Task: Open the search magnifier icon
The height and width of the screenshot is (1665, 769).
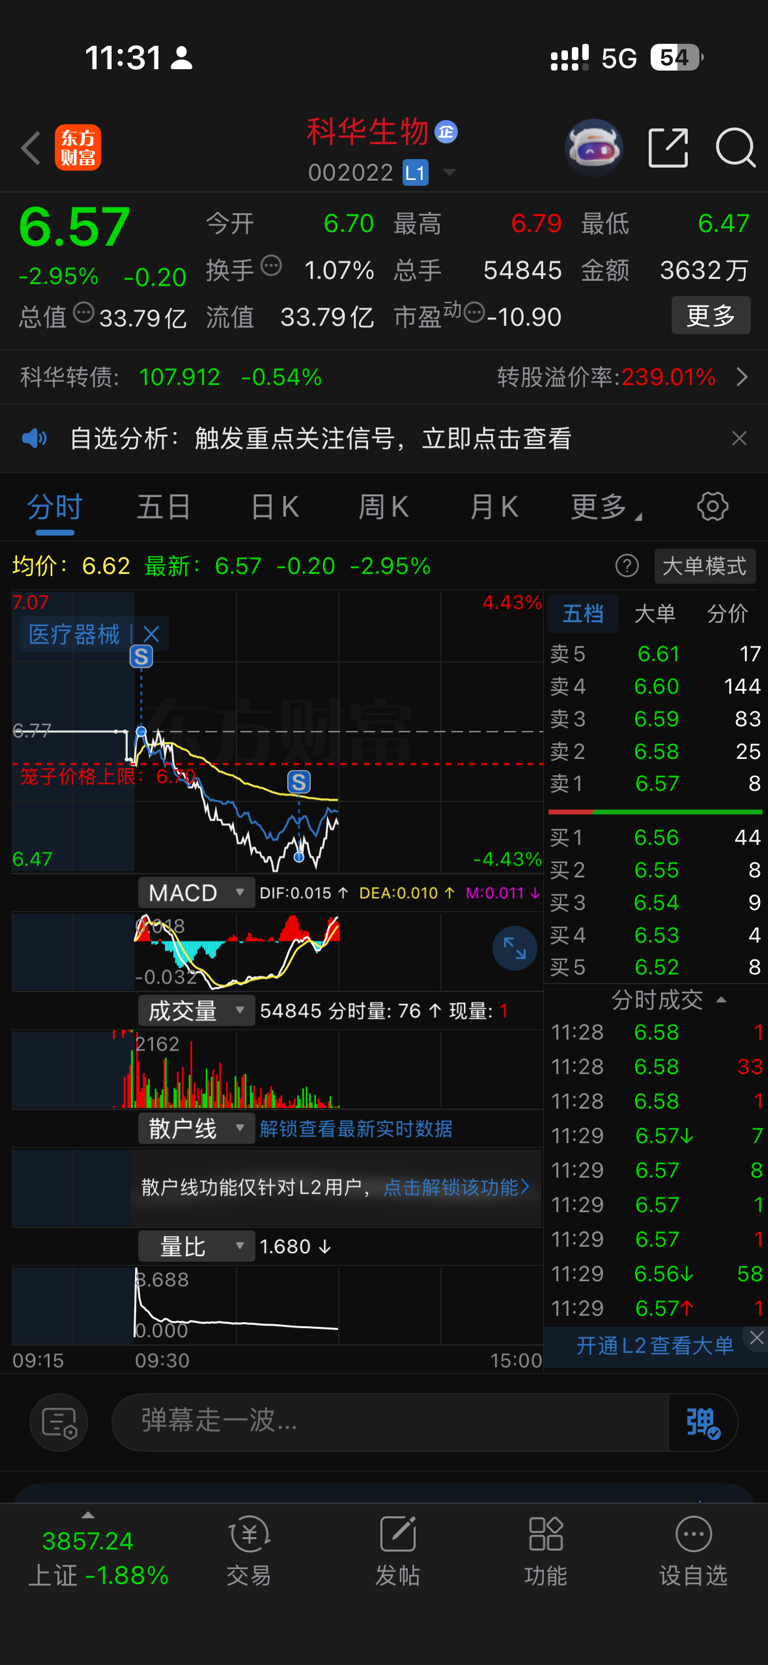Action: tap(735, 148)
